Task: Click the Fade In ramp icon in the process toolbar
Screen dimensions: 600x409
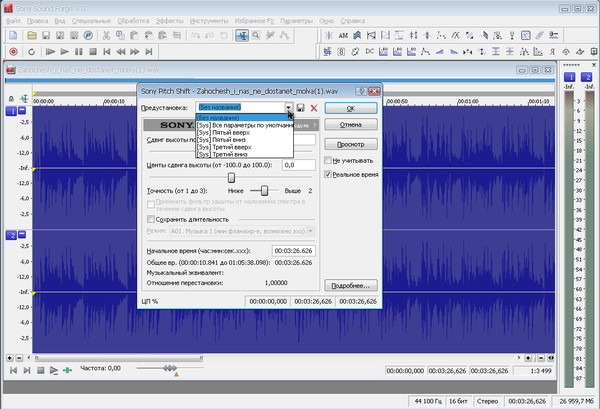Action: pyautogui.click(x=439, y=51)
